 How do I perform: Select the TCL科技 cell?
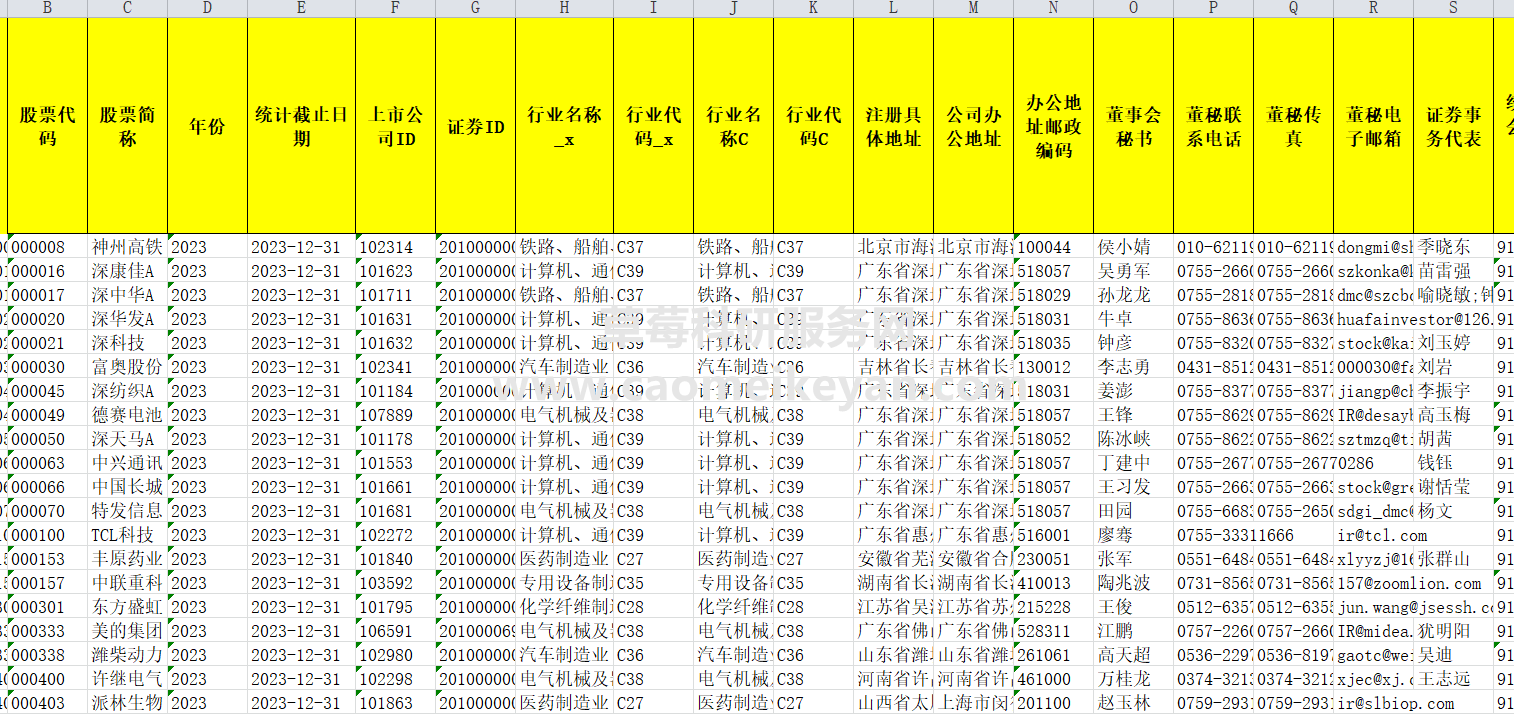(127, 535)
